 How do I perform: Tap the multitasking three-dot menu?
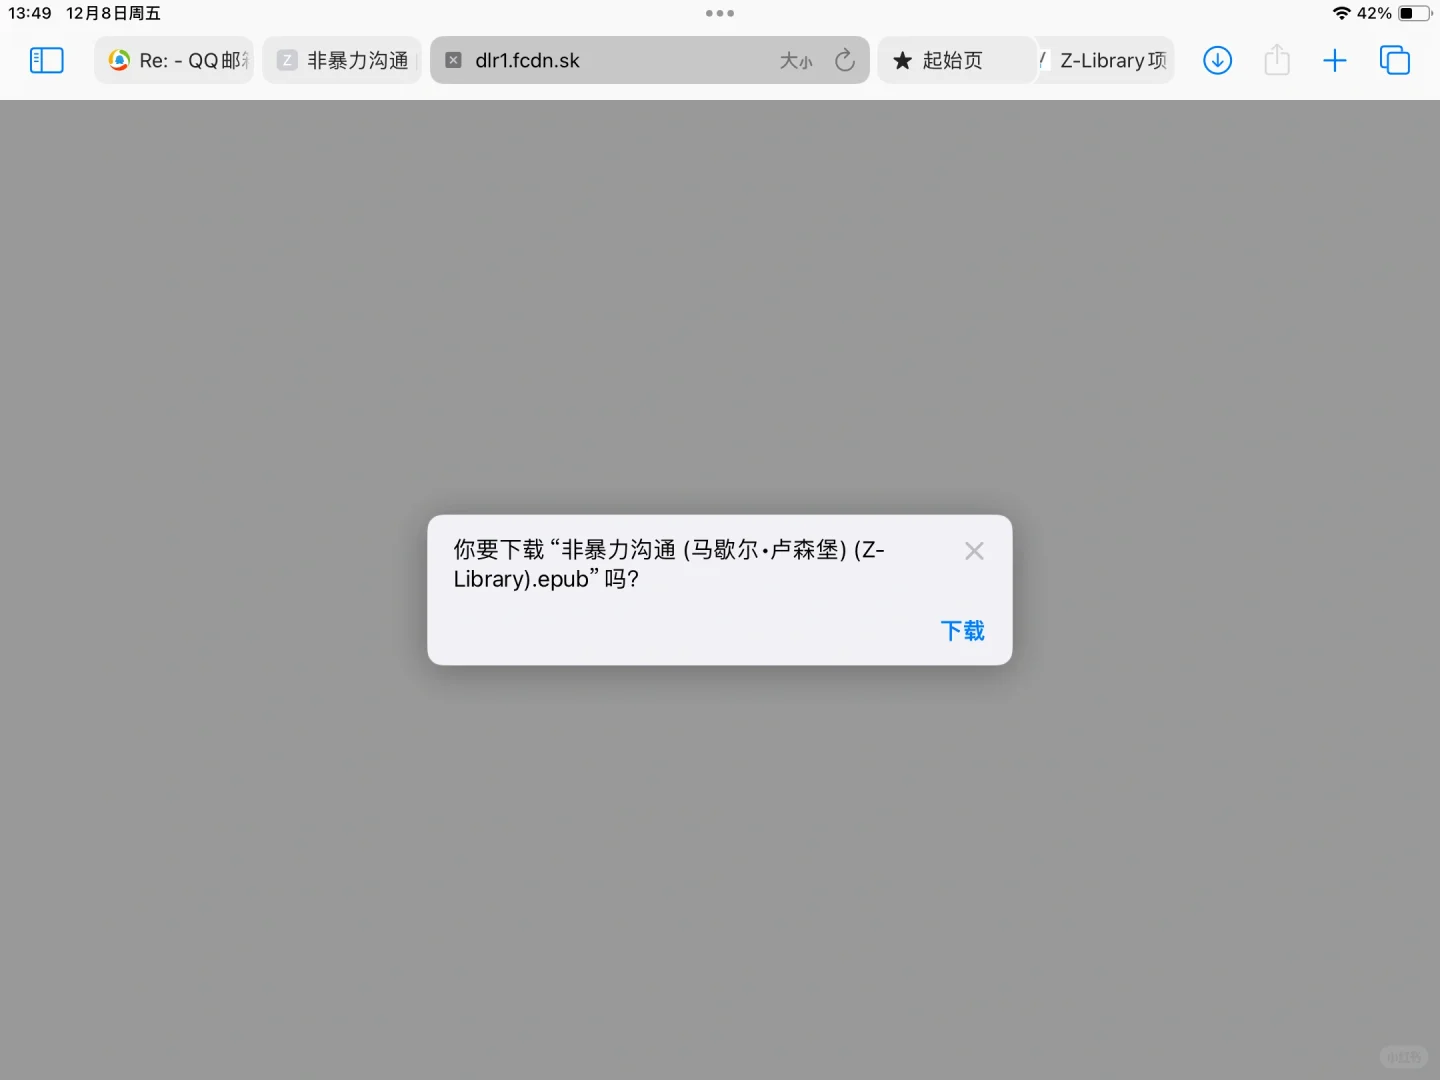[x=720, y=13]
